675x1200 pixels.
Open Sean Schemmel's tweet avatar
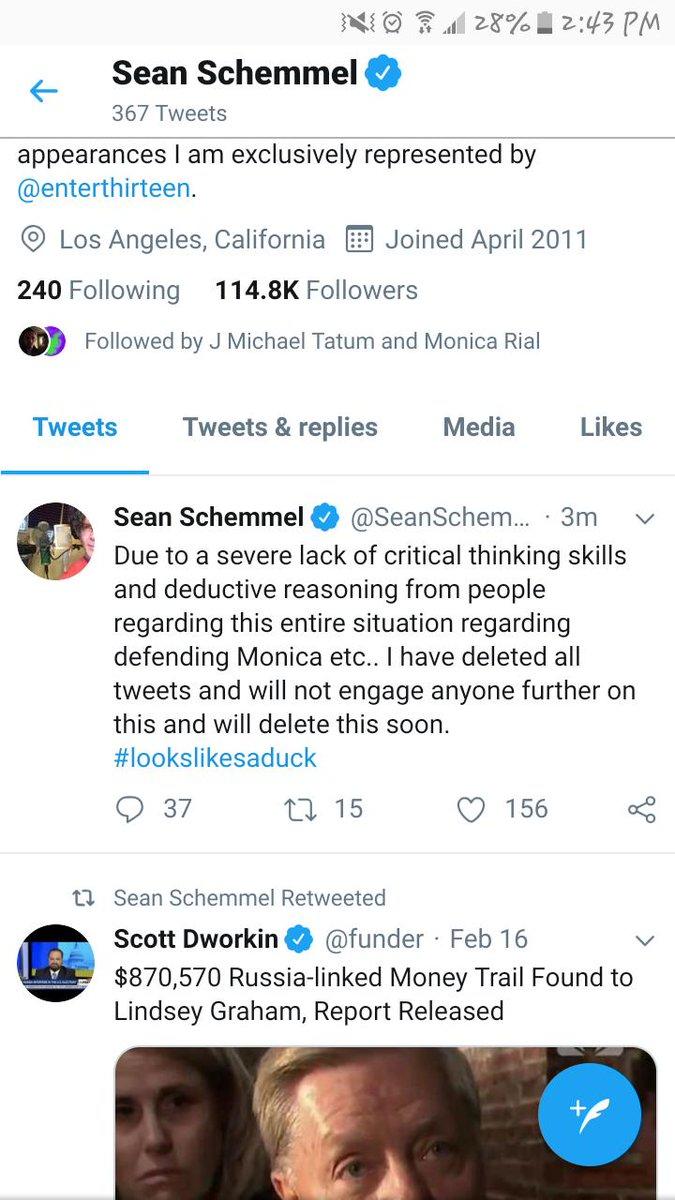click(56, 542)
